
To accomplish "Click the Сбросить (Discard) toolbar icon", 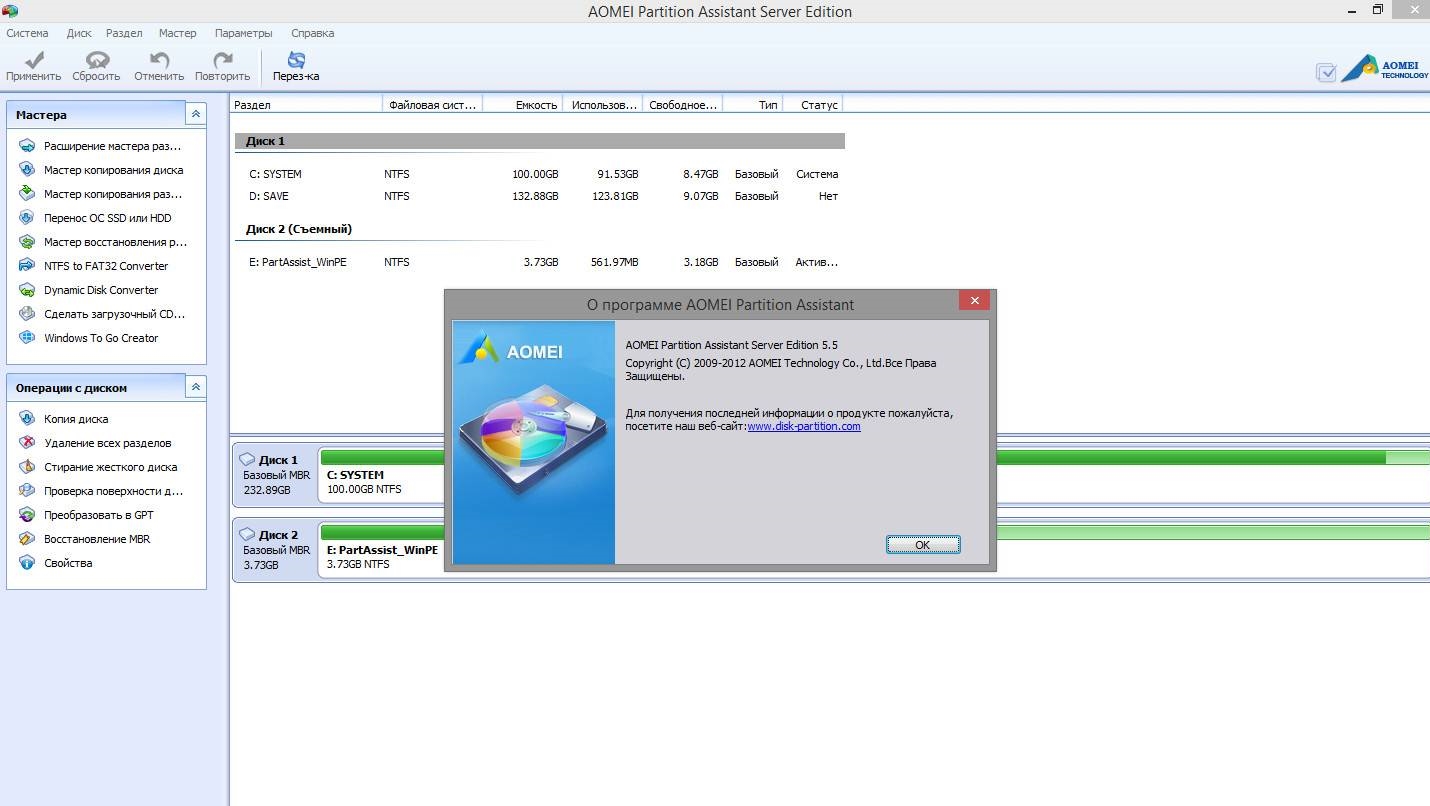I will click(96, 60).
